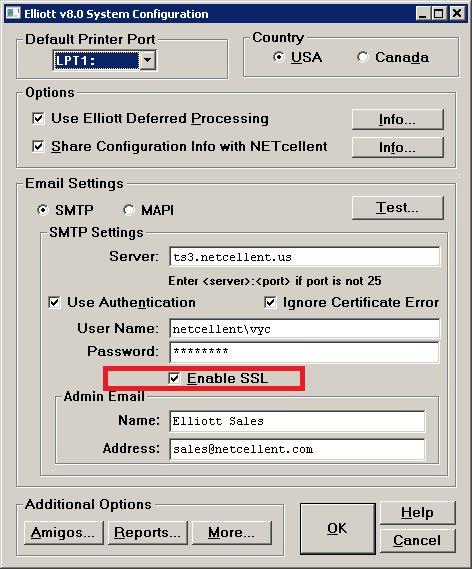Open the Default Printer Port dropdown arrow
Screen dimensions: 472x569
[x=147, y=60]
